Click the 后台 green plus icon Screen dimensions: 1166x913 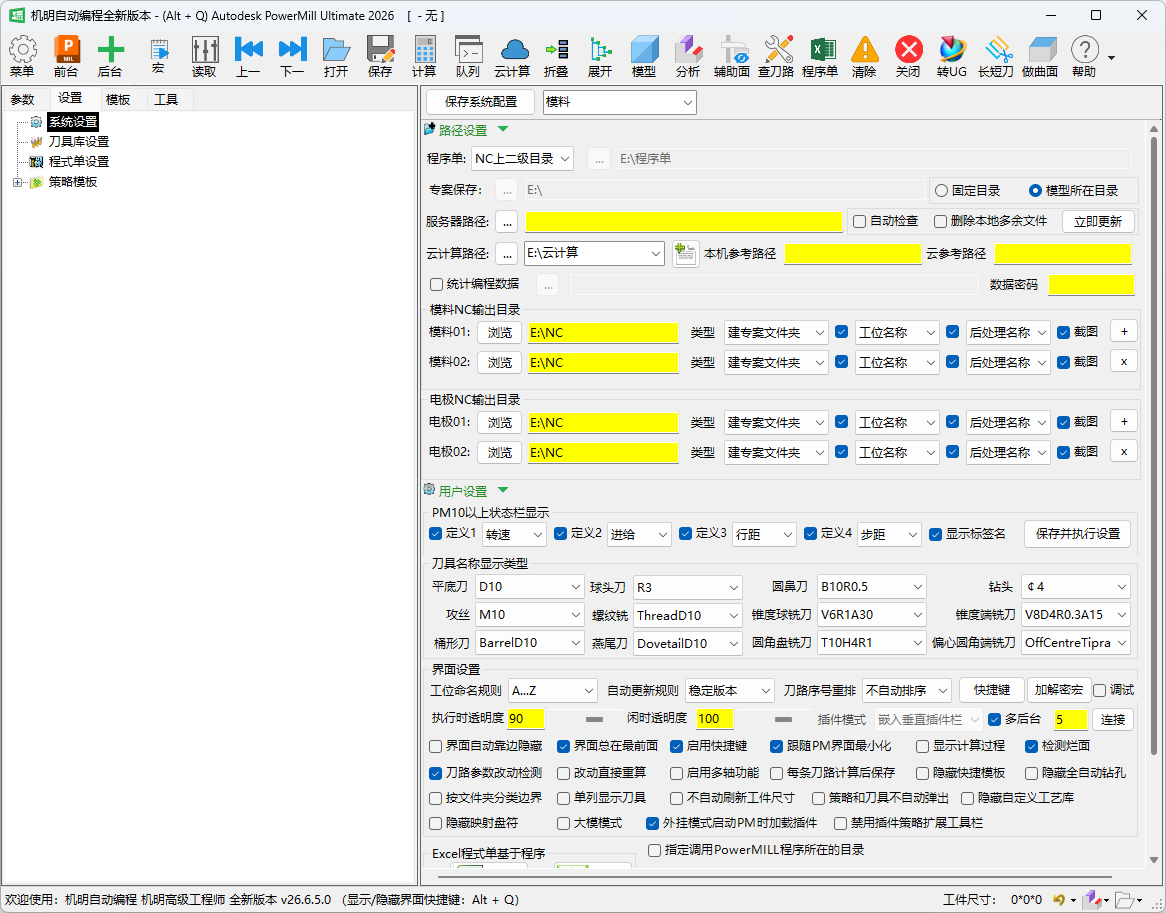coord(110,57)
